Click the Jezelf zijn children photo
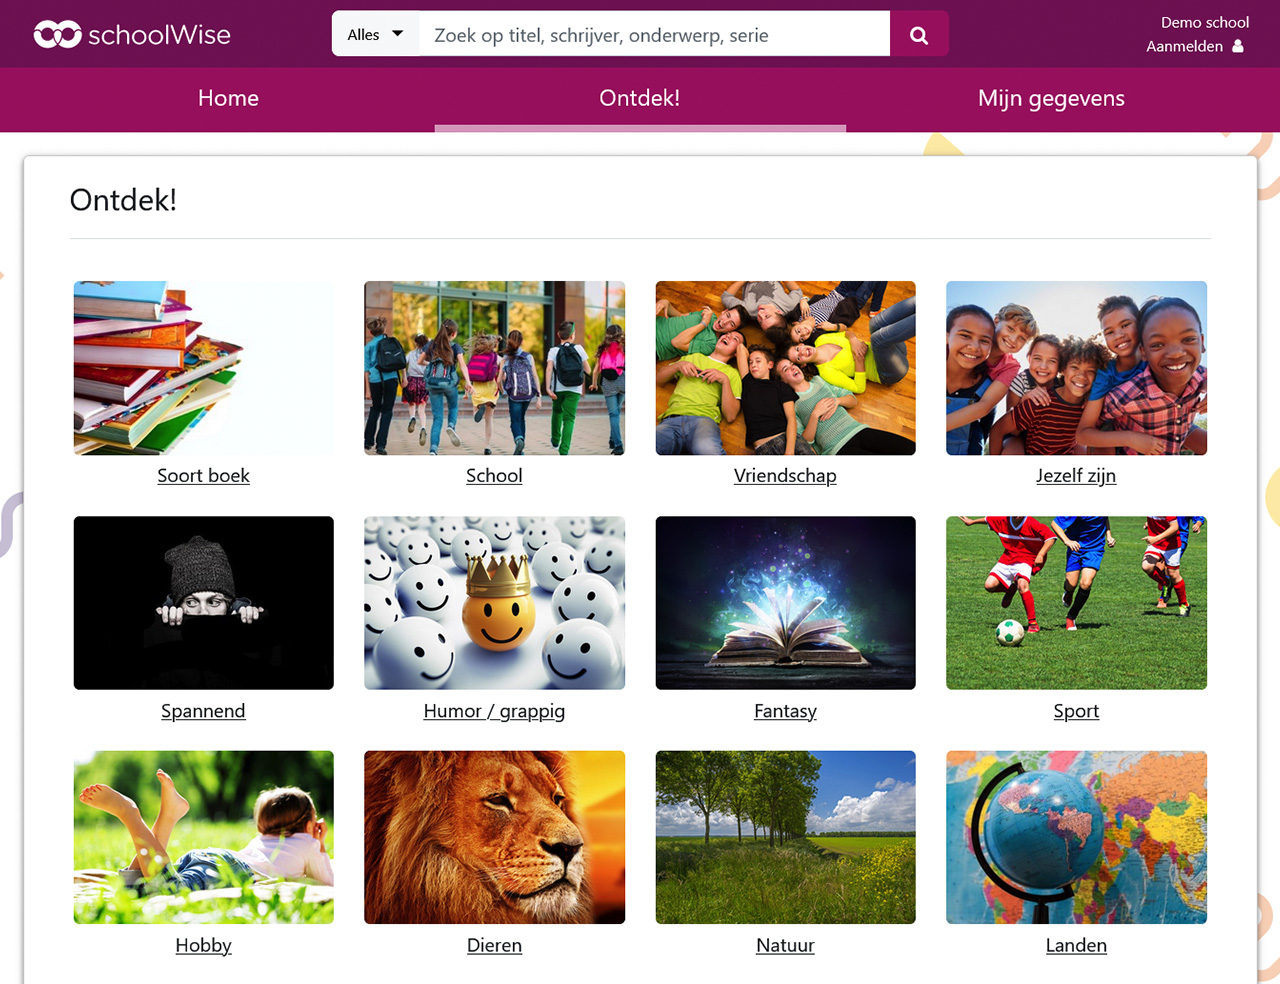The height and width of the screenshot is (984, 1280). [1076, 368]
